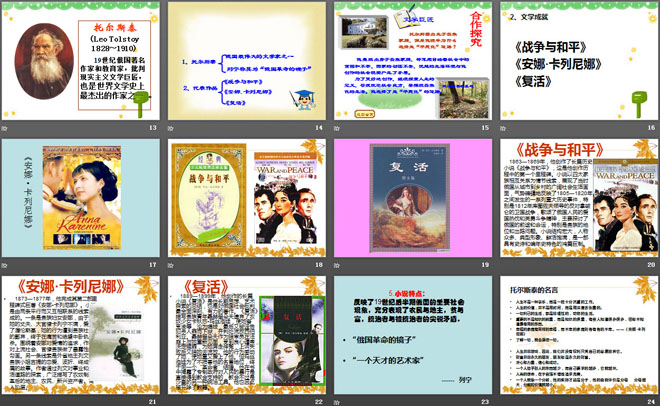
Task: Click slide number 22 label
Action: (319, 402)
